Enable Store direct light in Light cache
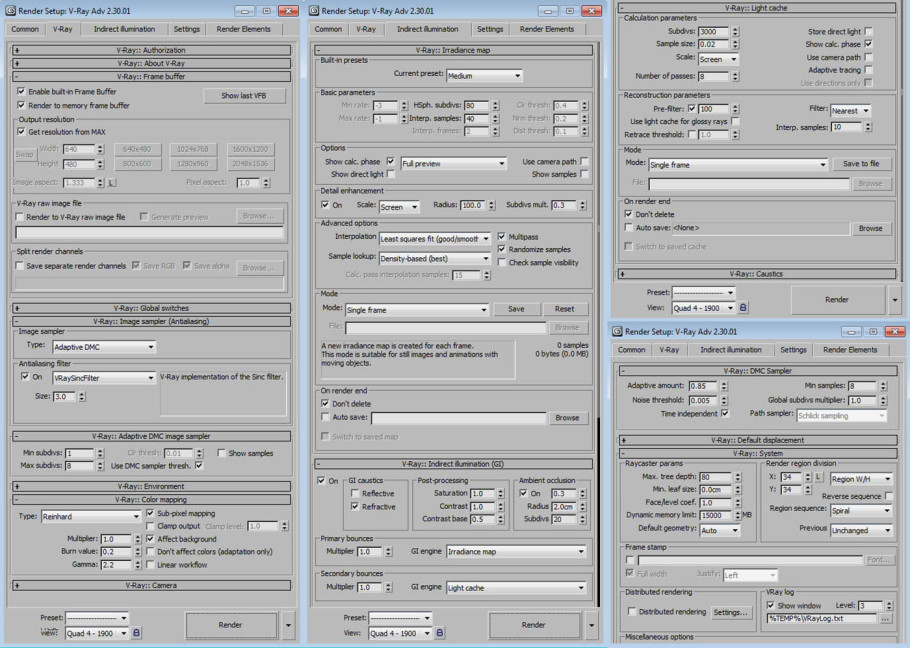910x648 pixels. pos(869,31)
